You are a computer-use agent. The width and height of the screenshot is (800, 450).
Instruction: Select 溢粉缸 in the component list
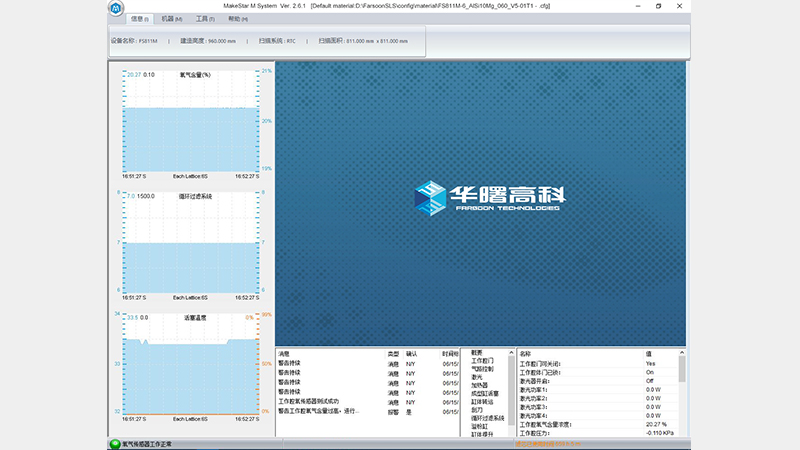(479, 426)
